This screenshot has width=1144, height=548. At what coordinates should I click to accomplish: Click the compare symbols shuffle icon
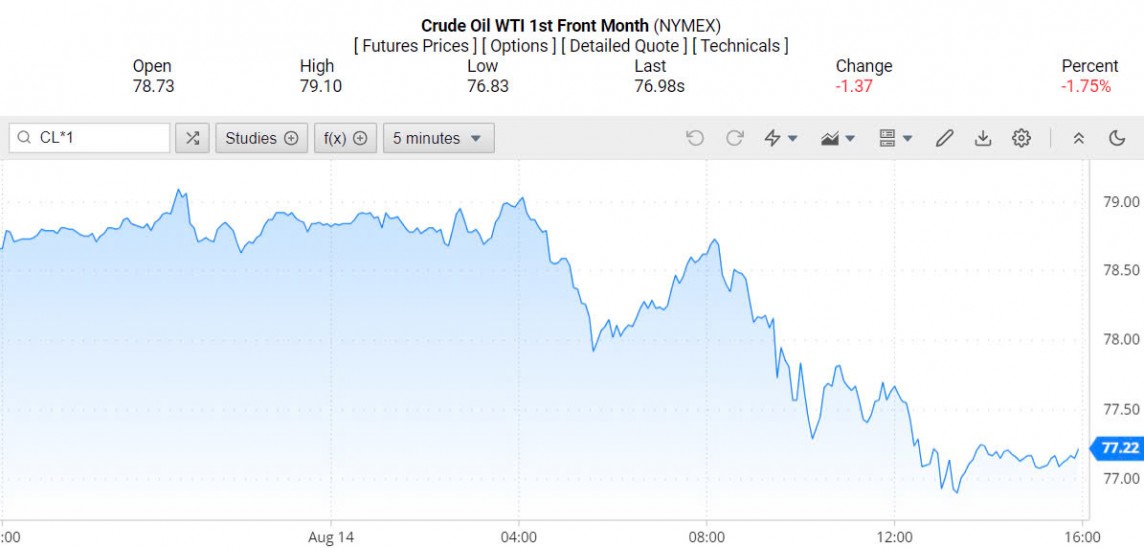[x=192, y=138]
